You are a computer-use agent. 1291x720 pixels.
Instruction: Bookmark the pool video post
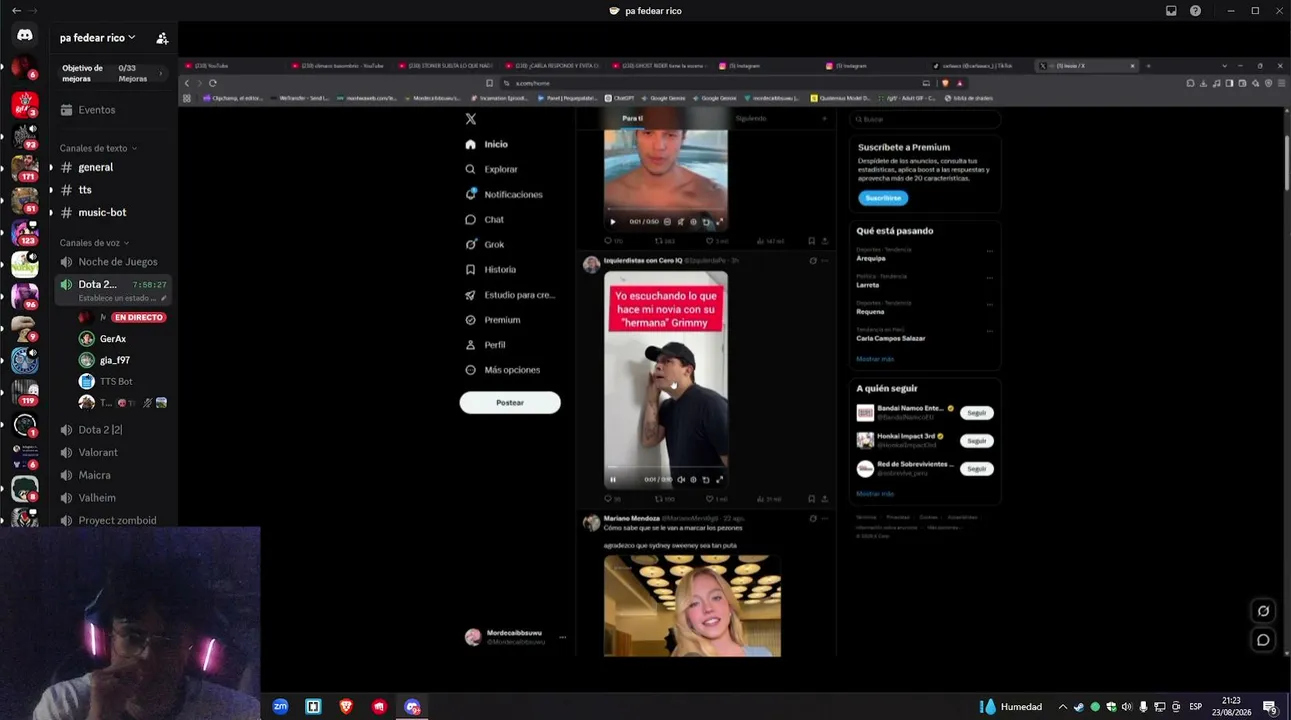tap(811, 241)
